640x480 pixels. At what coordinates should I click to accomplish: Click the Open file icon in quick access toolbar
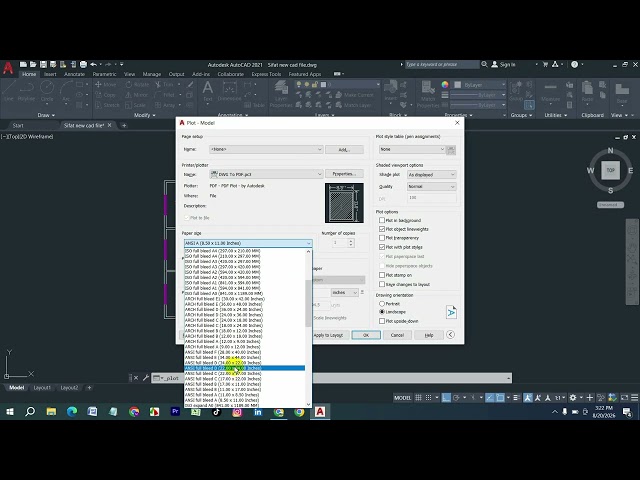pyautogui.click(x=33, y=64)
